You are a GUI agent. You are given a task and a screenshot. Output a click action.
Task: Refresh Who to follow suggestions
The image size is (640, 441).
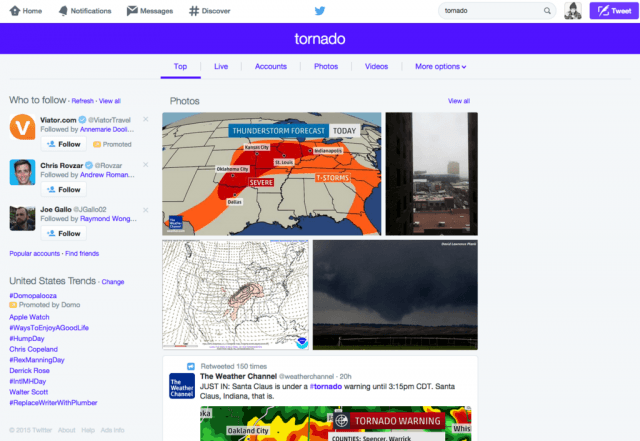point(82,101)
